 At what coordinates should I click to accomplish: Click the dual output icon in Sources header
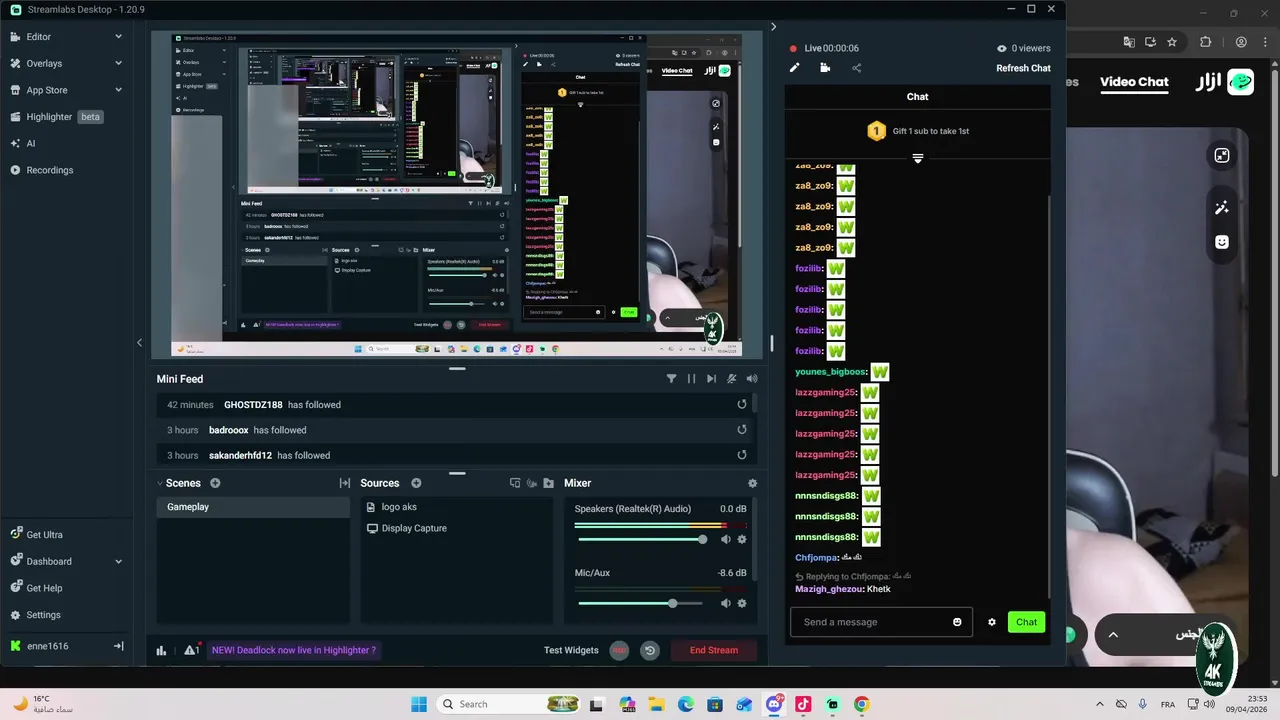[515, 483]
